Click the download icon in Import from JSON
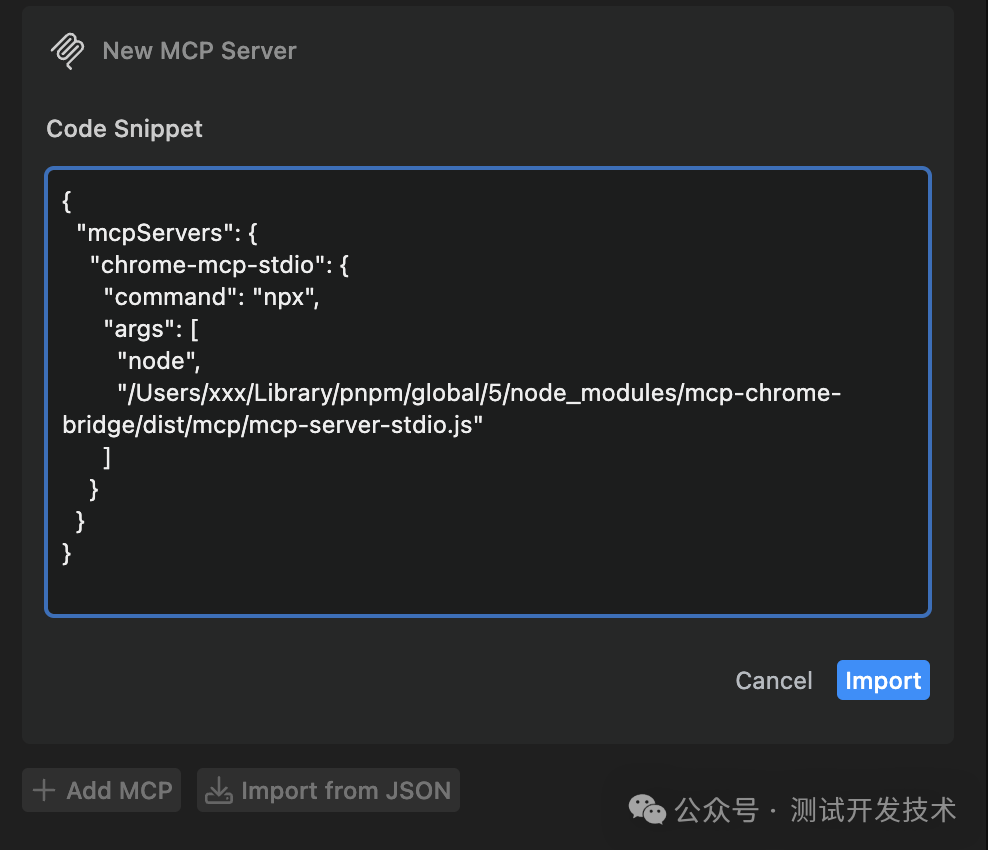988x850 pixels. click(219, 790)
